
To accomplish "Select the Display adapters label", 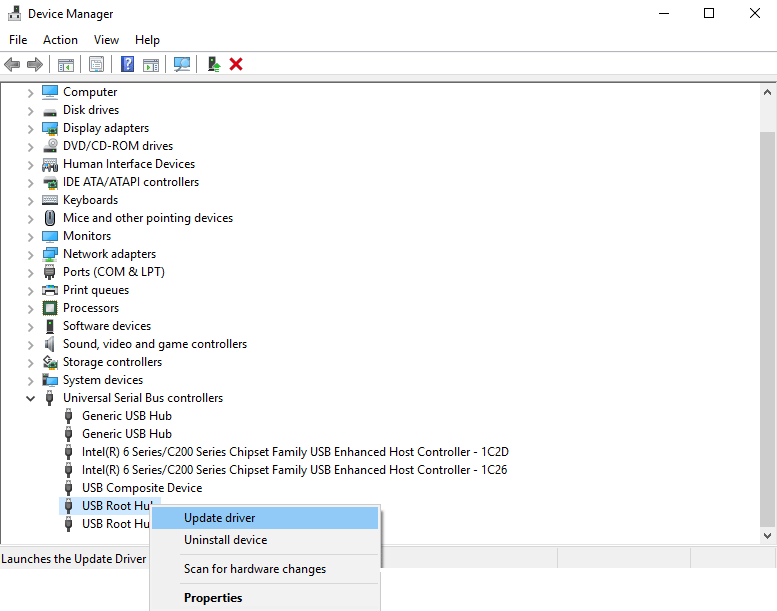I will pos(106,128).
